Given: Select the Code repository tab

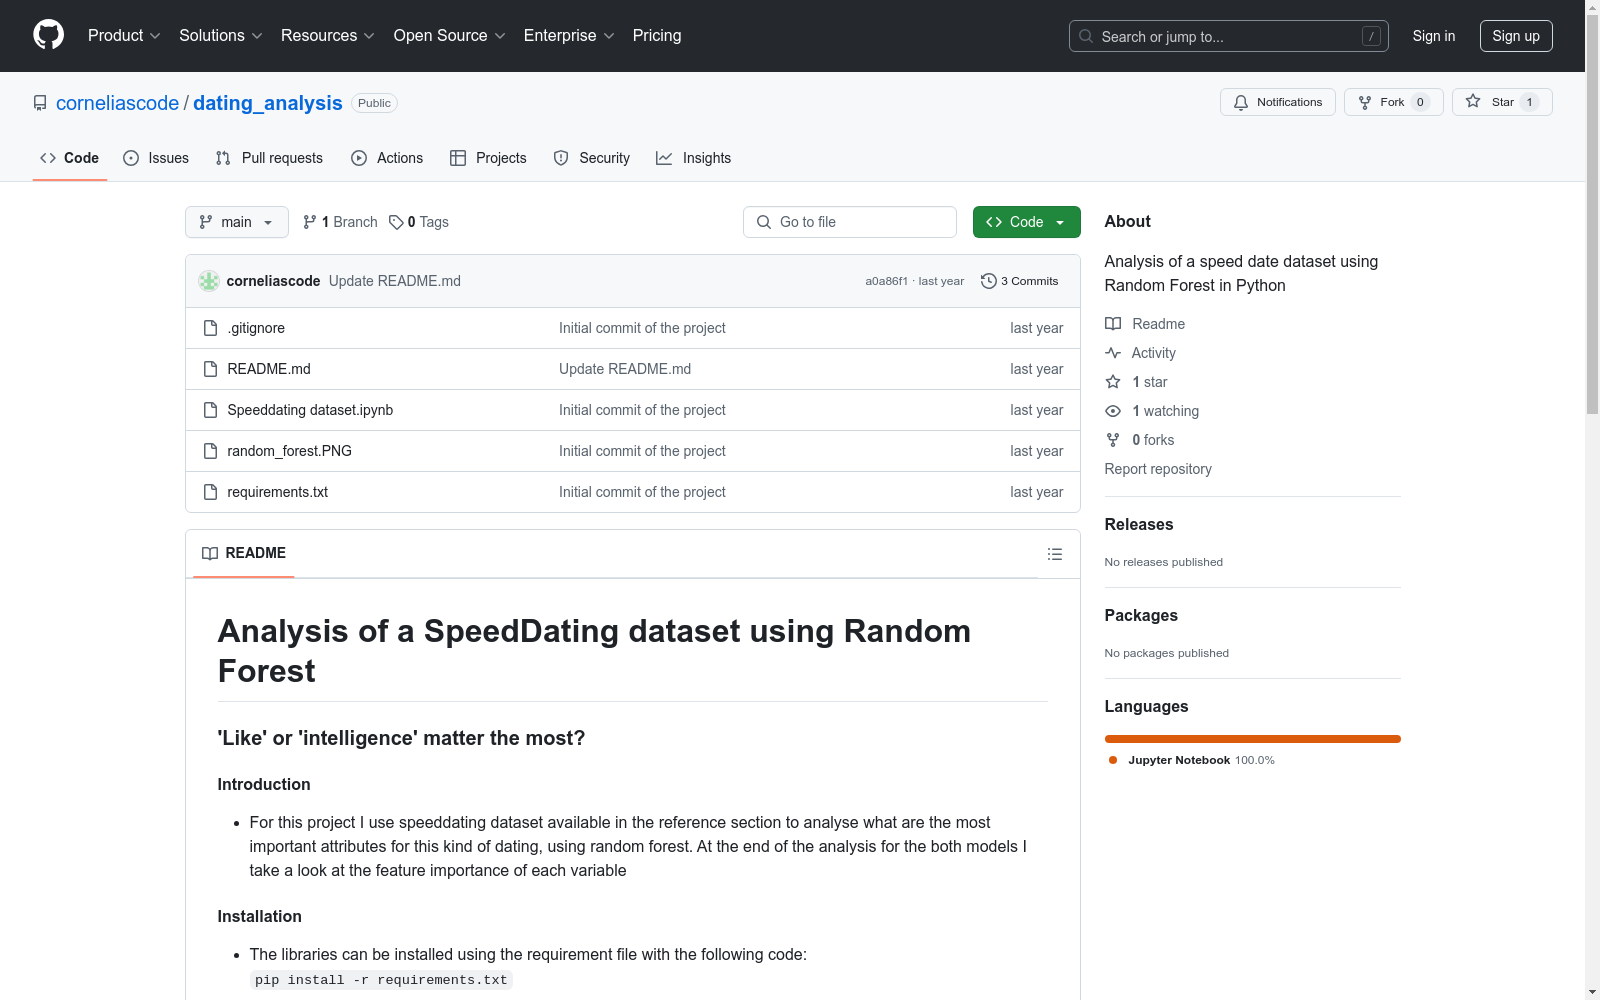Looking at the screenshot, I should (x=70, y=158).
